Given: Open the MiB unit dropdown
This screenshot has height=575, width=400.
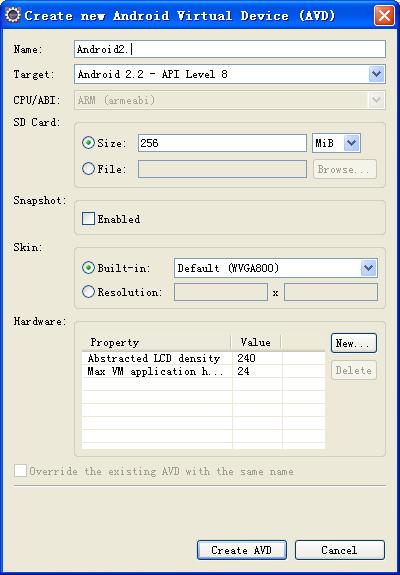Looking at the screenshot, I should coord(352,143).
